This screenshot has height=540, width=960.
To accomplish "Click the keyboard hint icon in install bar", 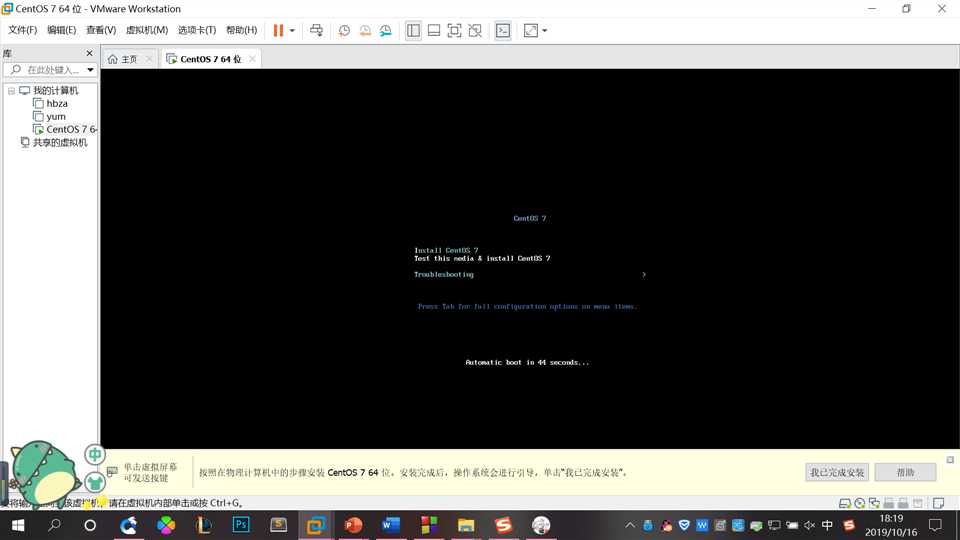I will pos(113,471).
